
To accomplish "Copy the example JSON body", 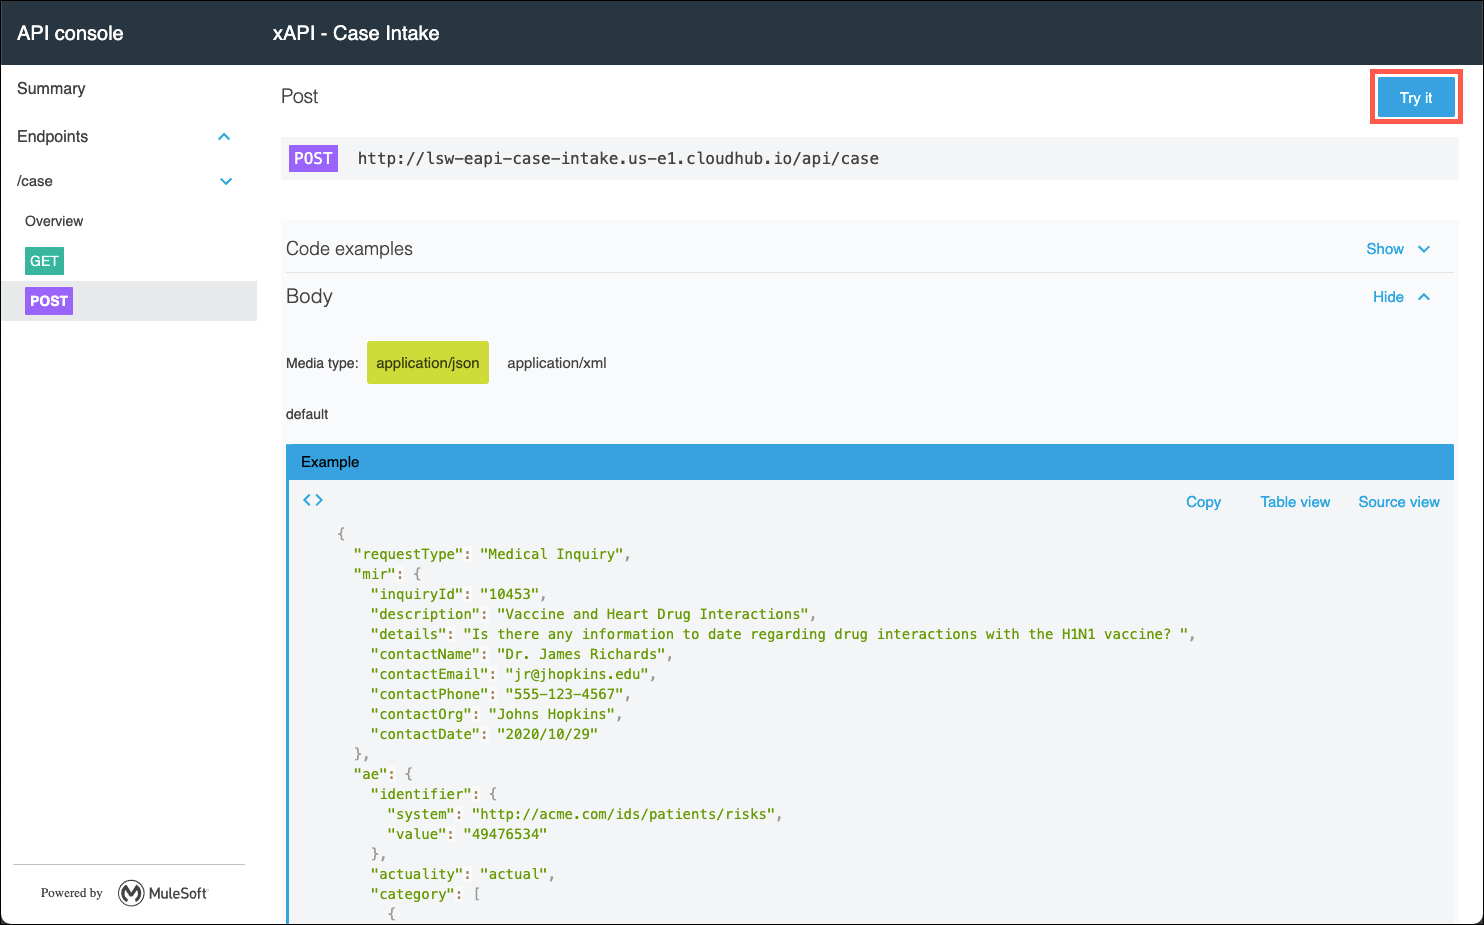I will (1203, 502).
